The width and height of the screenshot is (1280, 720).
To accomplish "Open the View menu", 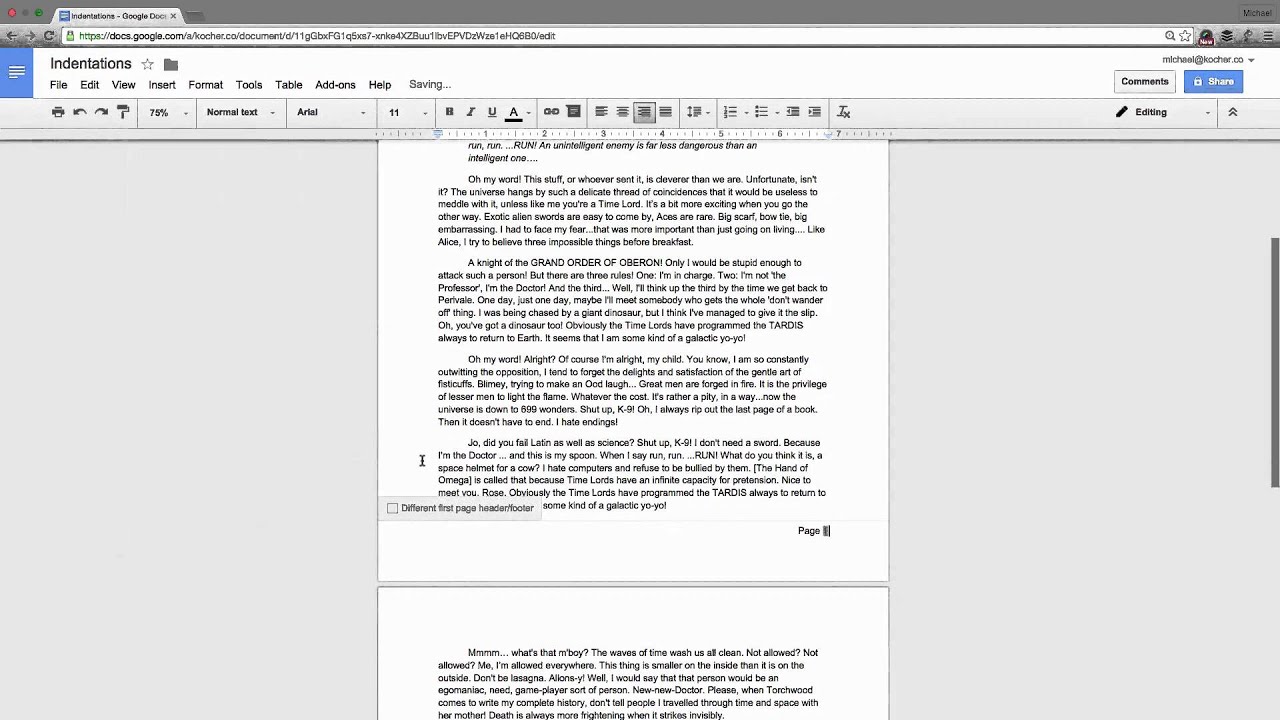I will tap(123, 85).
